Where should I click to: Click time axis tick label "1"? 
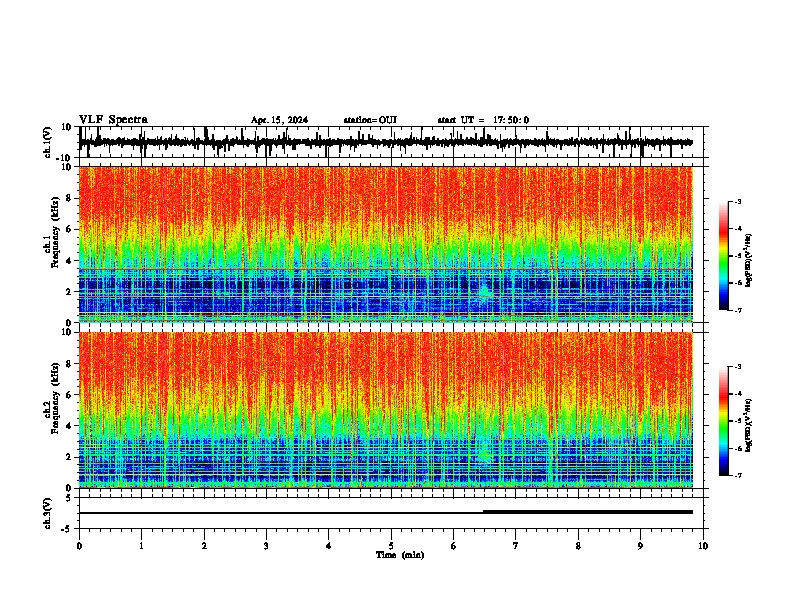pos(141,546)
